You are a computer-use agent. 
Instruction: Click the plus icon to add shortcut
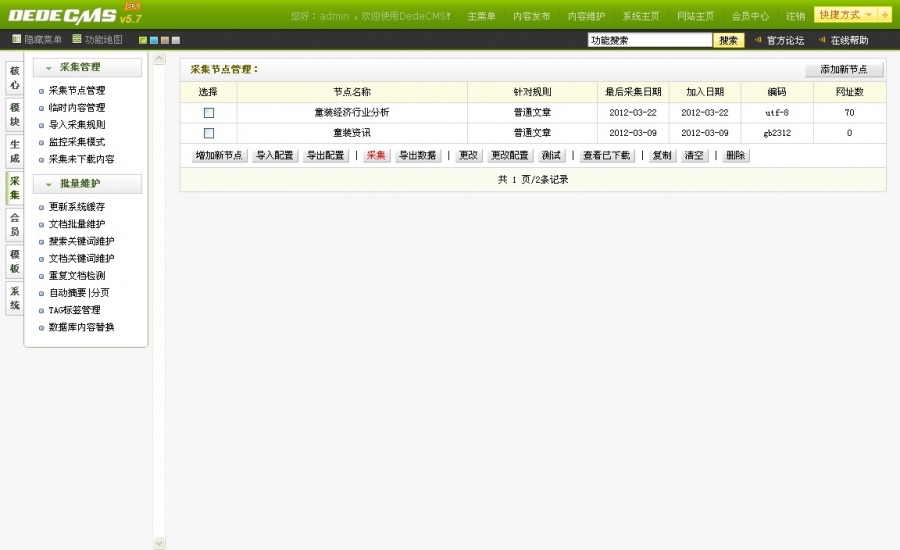coord(885,15)
